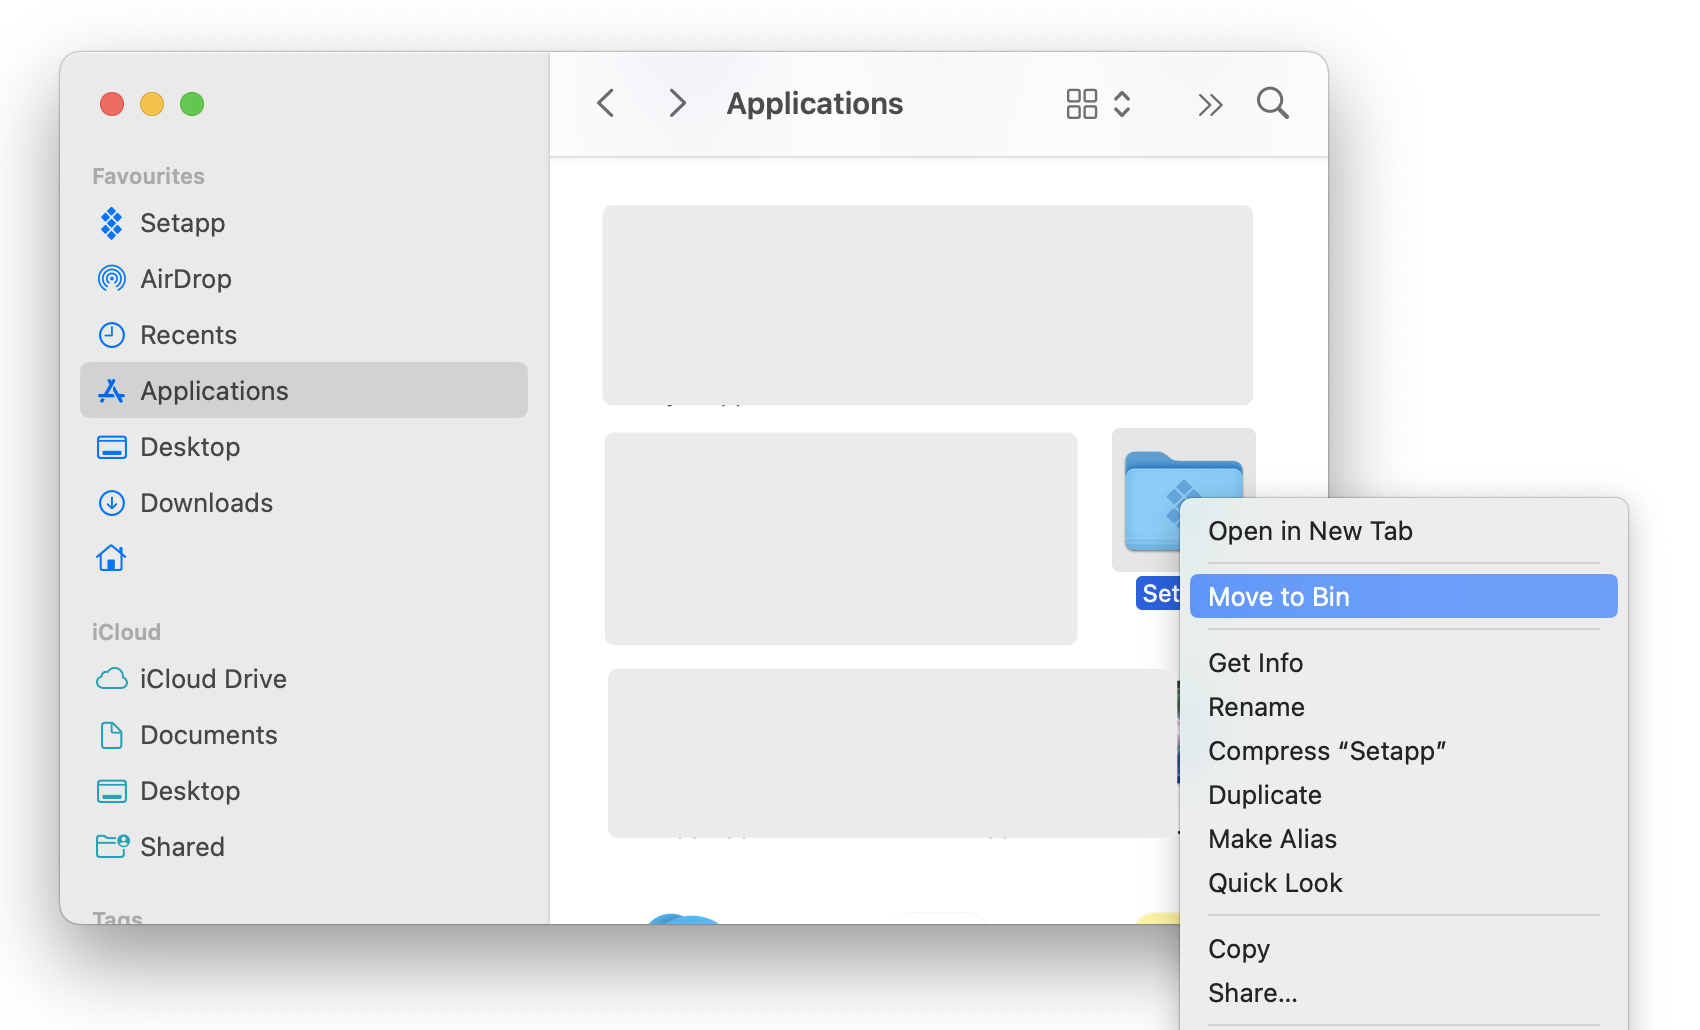Select Applications in the Favourites sidebar

click(214, 391)
